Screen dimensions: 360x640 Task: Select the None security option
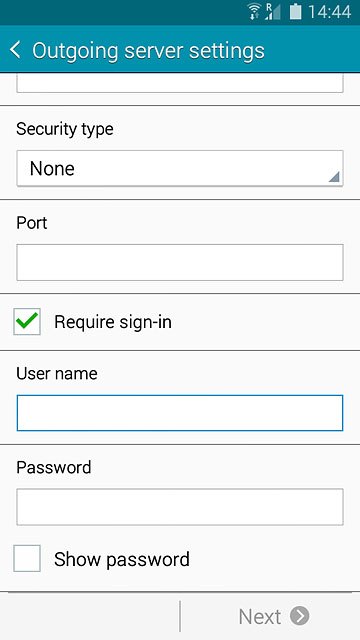[x=52, y=168]
